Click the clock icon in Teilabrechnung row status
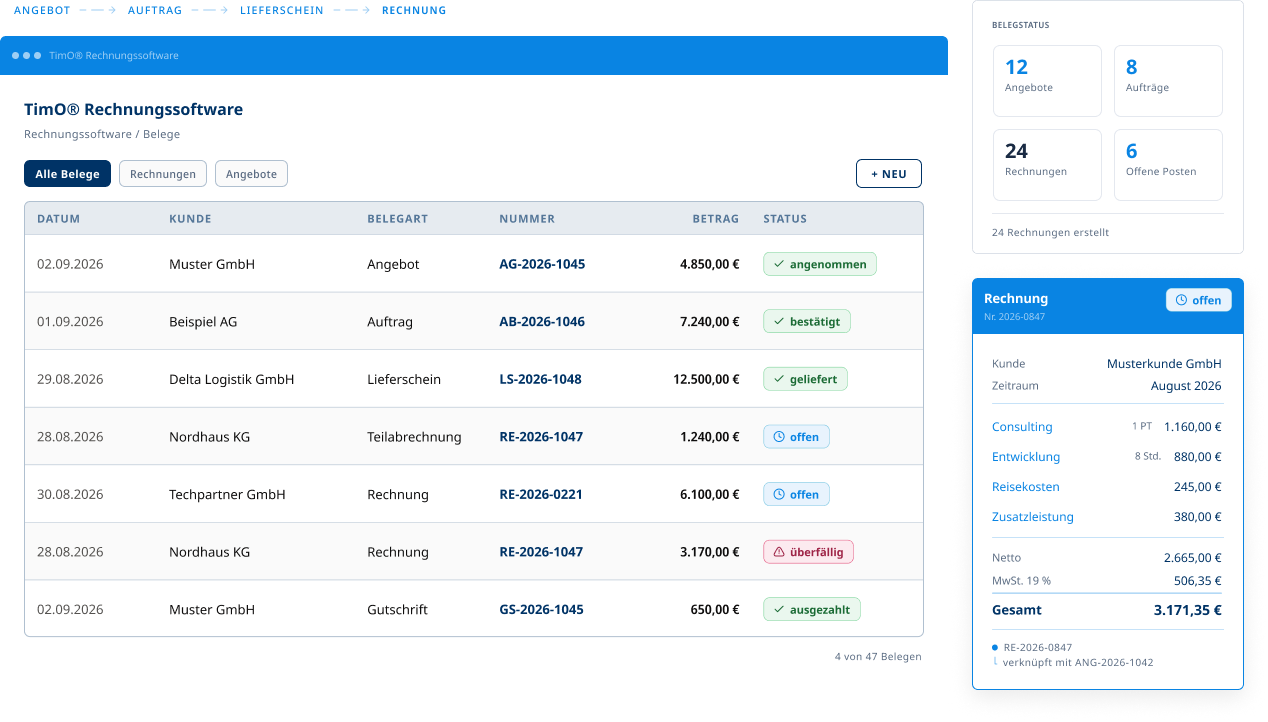 tap(779, 437)
